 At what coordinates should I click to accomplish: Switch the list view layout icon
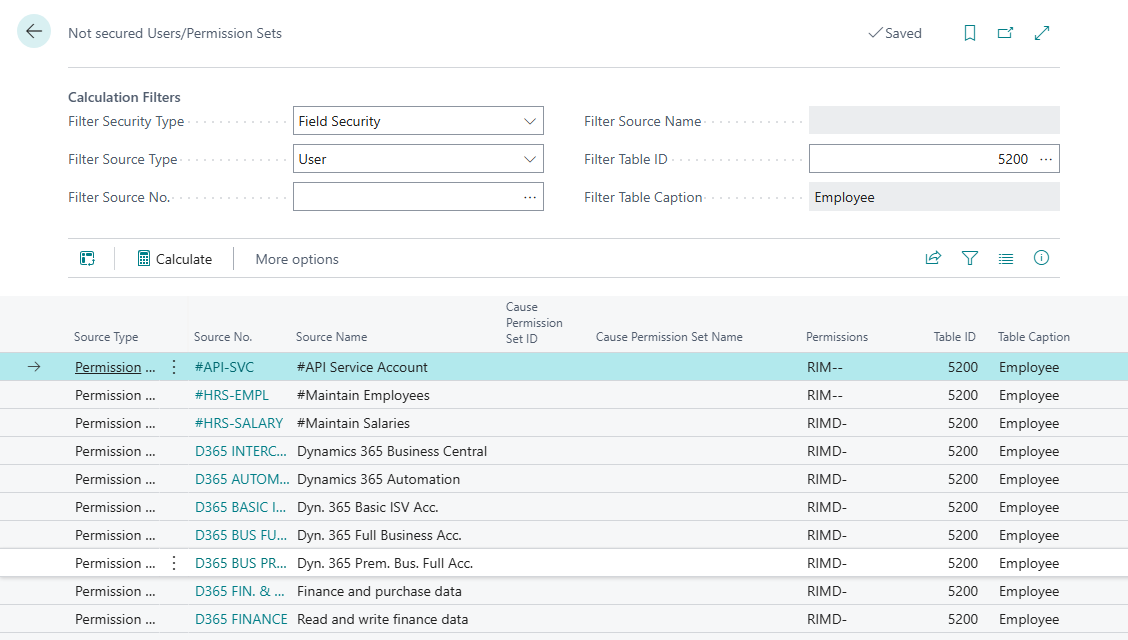pos(1006,258)
